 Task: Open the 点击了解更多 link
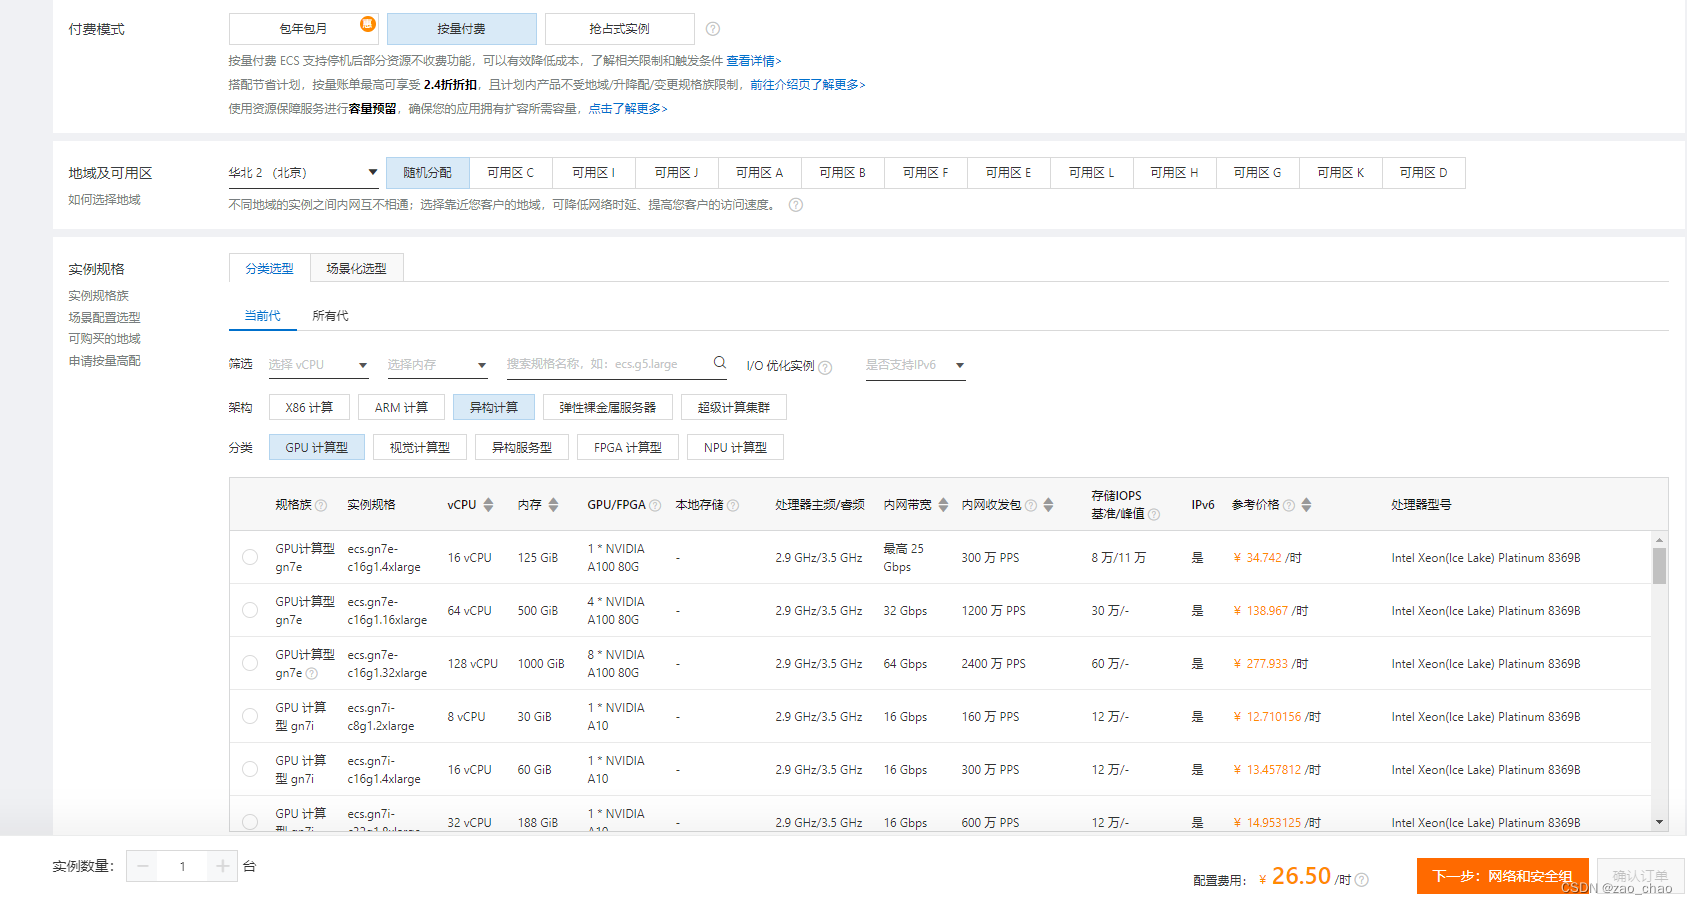click(628, 109)
